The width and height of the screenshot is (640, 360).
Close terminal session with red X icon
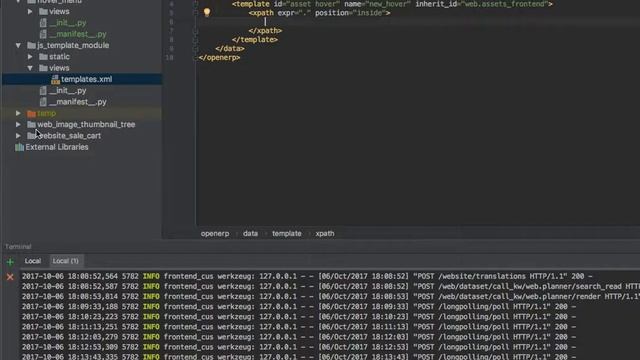coord(10,277)
